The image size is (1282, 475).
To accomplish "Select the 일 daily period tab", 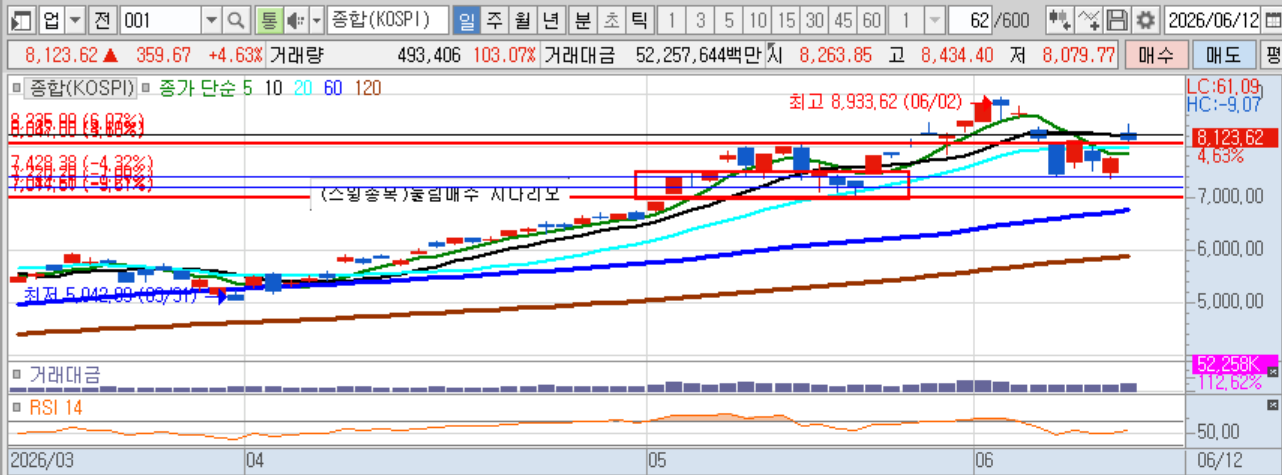I will [x=465, y=20].
